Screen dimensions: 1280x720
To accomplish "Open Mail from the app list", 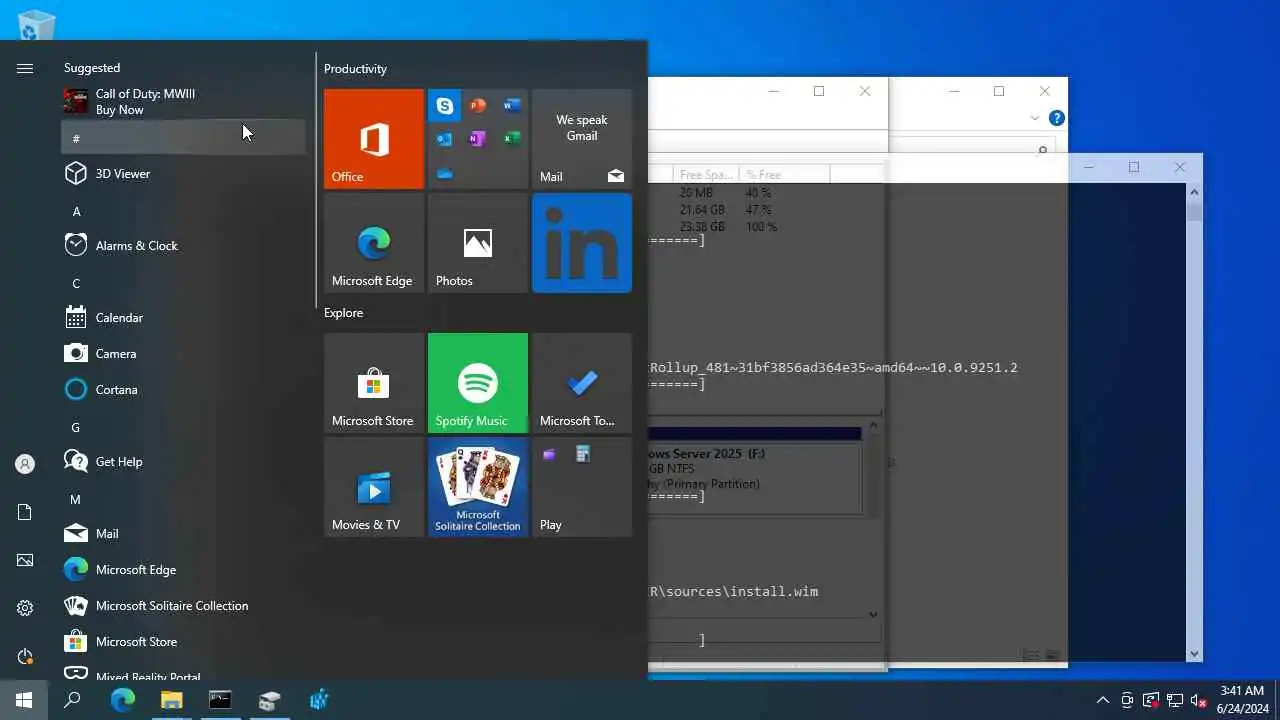I will 184,534.
